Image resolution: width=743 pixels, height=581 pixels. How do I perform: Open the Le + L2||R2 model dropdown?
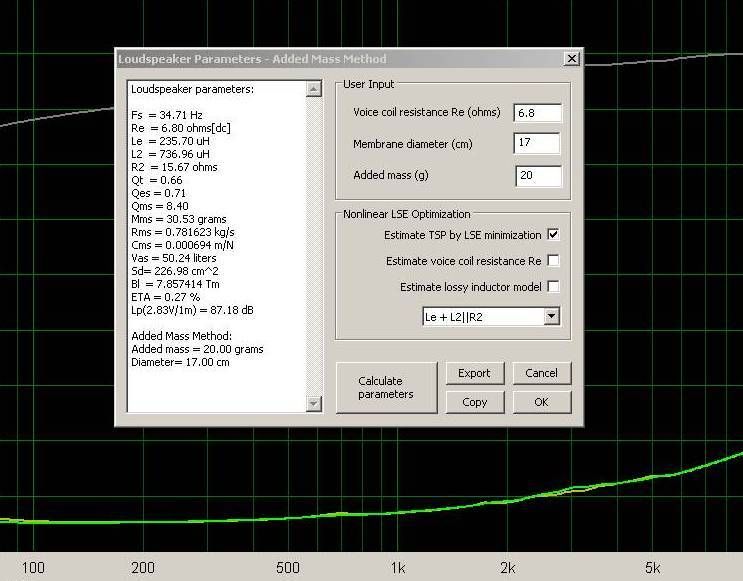click(551, 317)
